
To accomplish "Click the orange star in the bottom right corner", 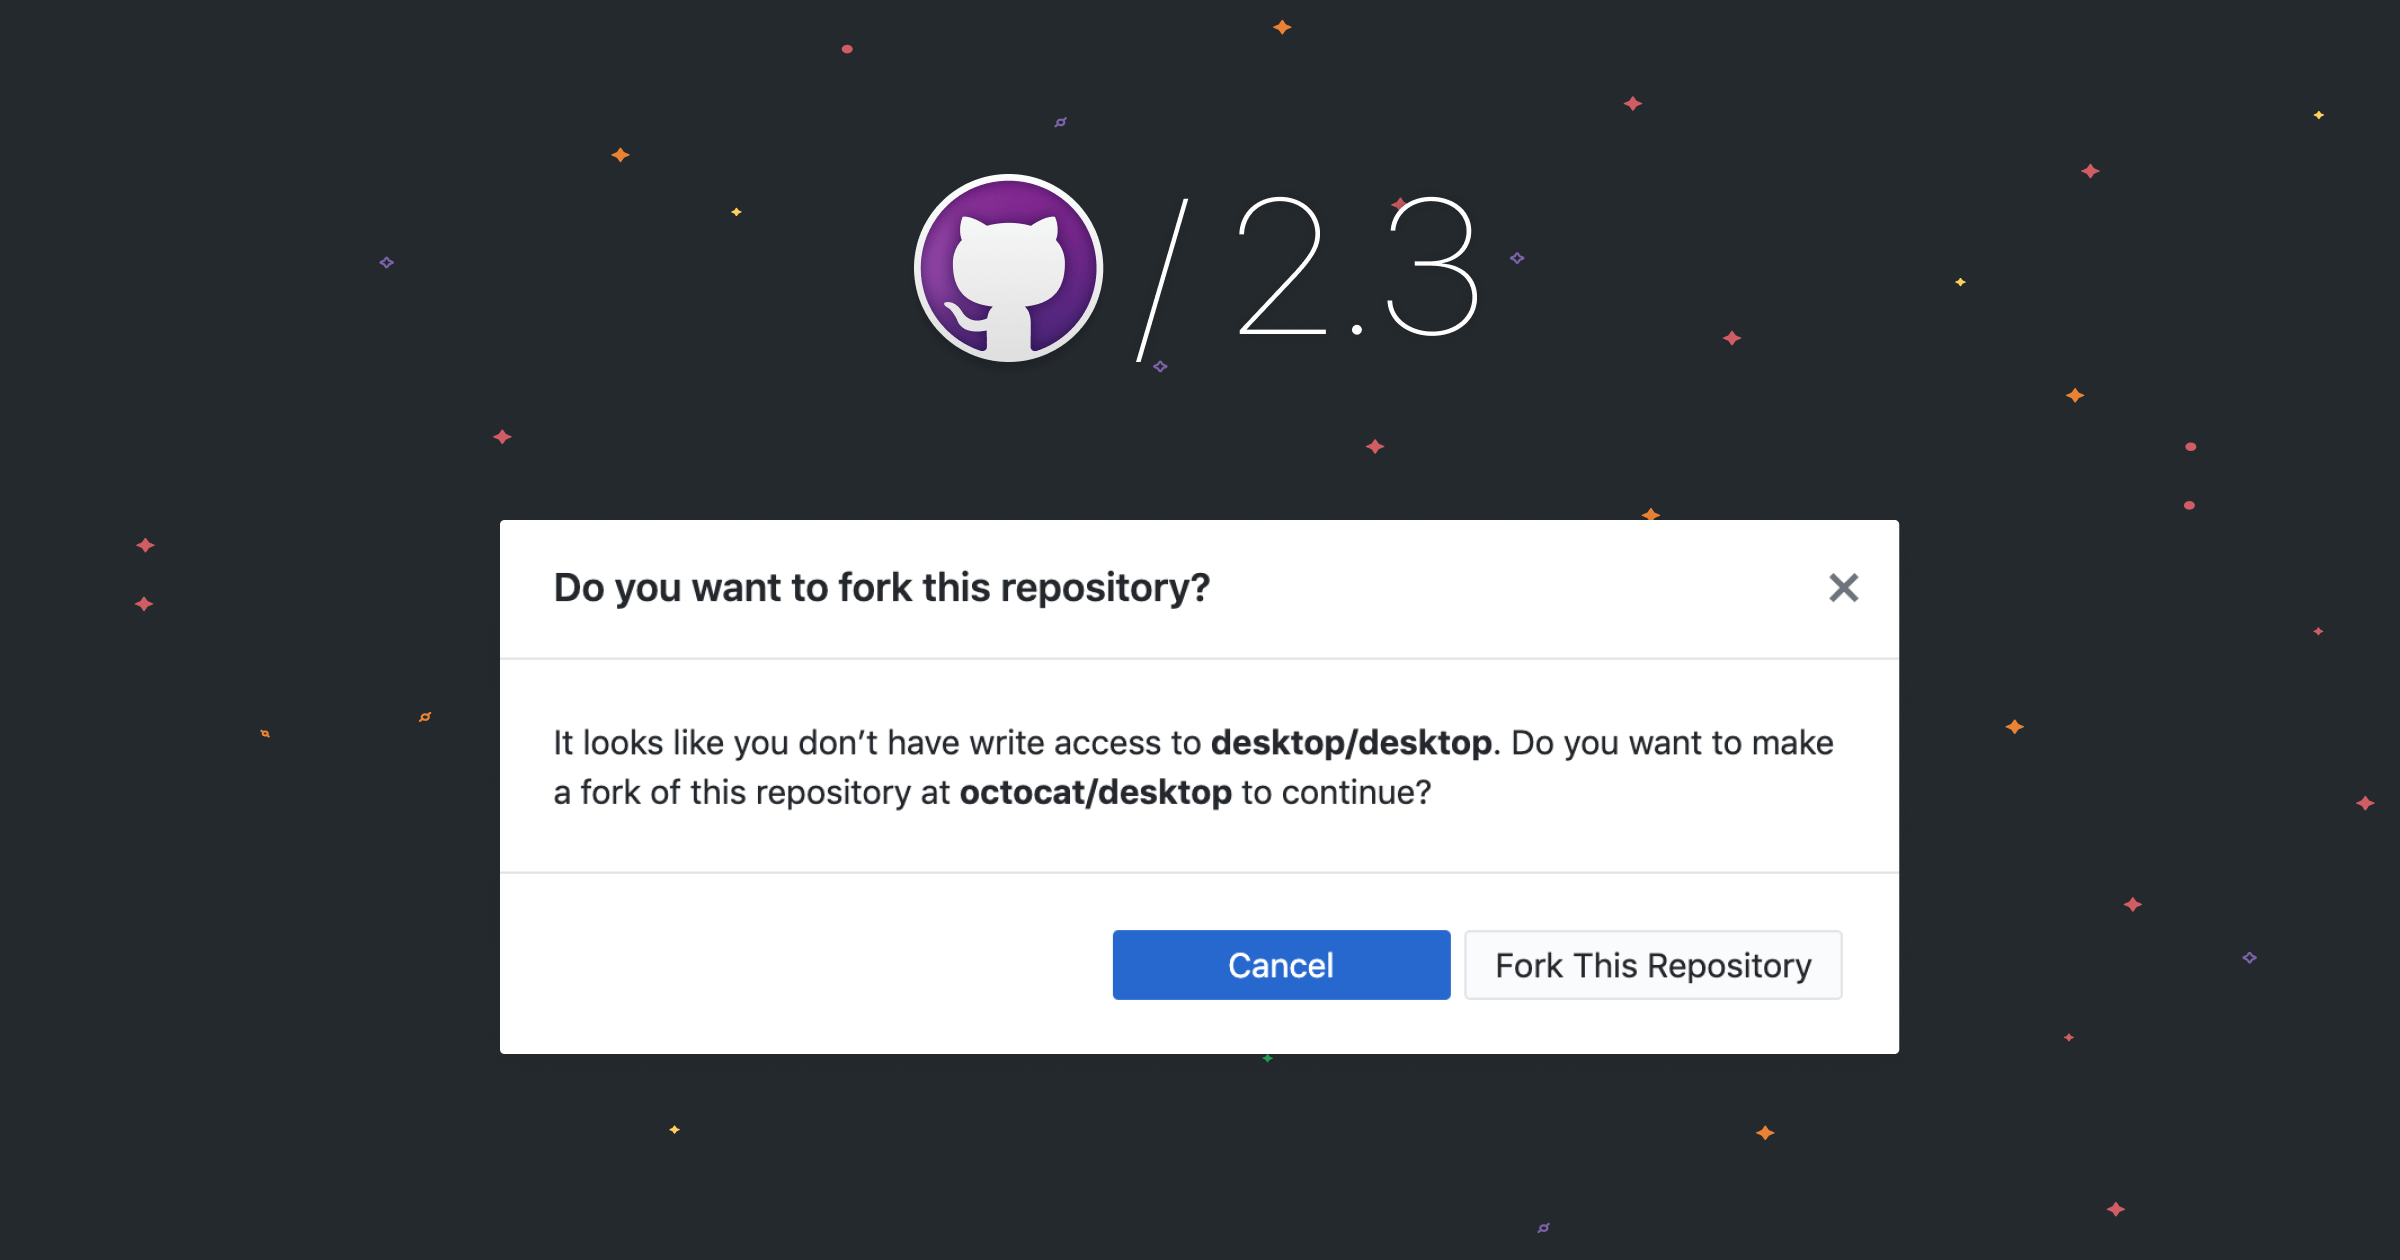I will tap(1765, 1133).
